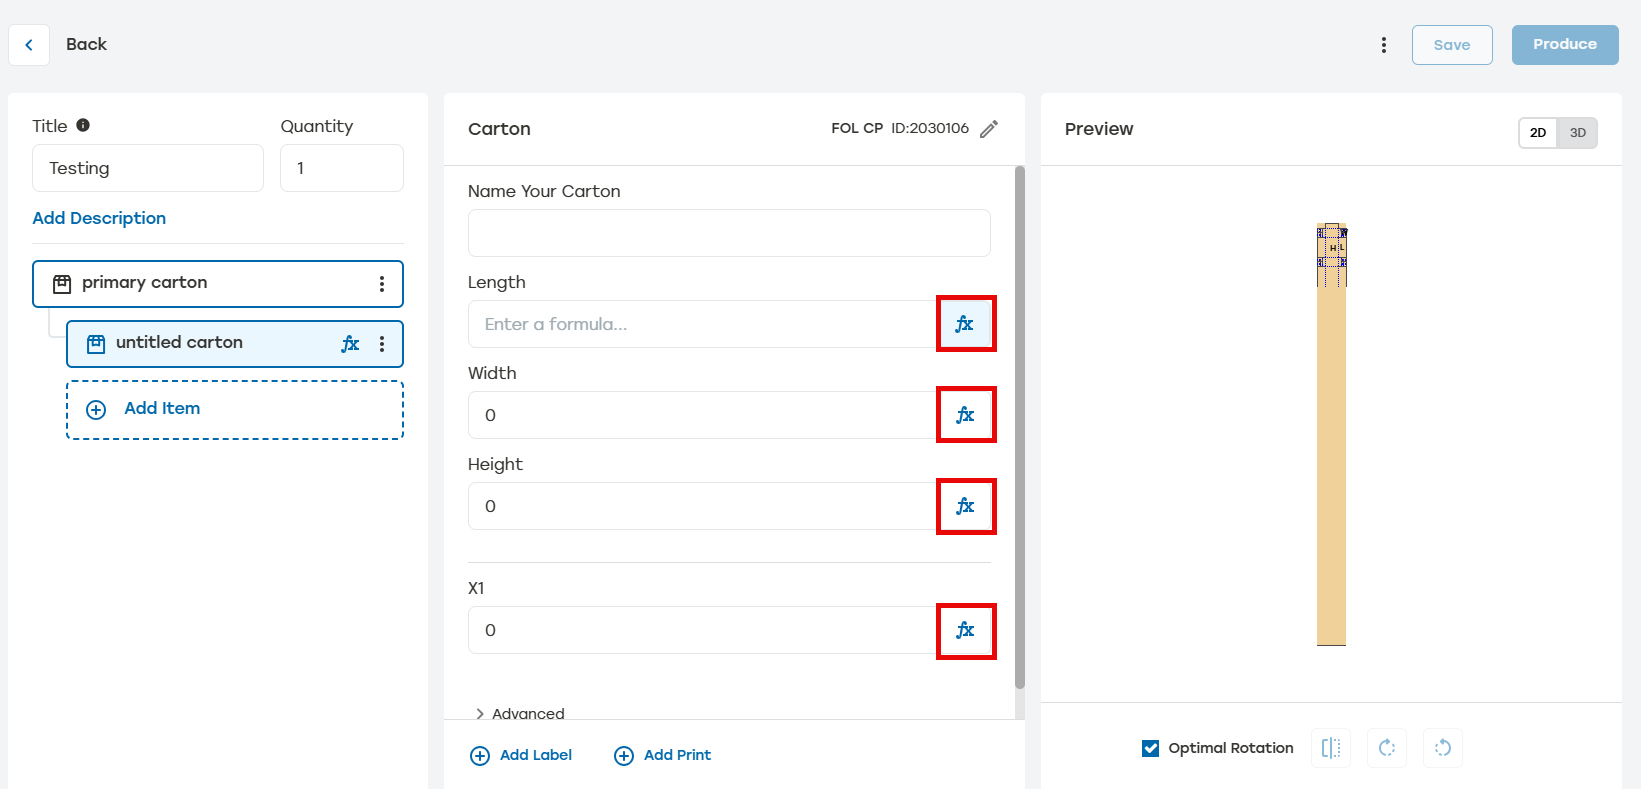Open kebab menu on primary carton
The width and height of the screenshot is (1641, 789).
click(x=382, y=284)
